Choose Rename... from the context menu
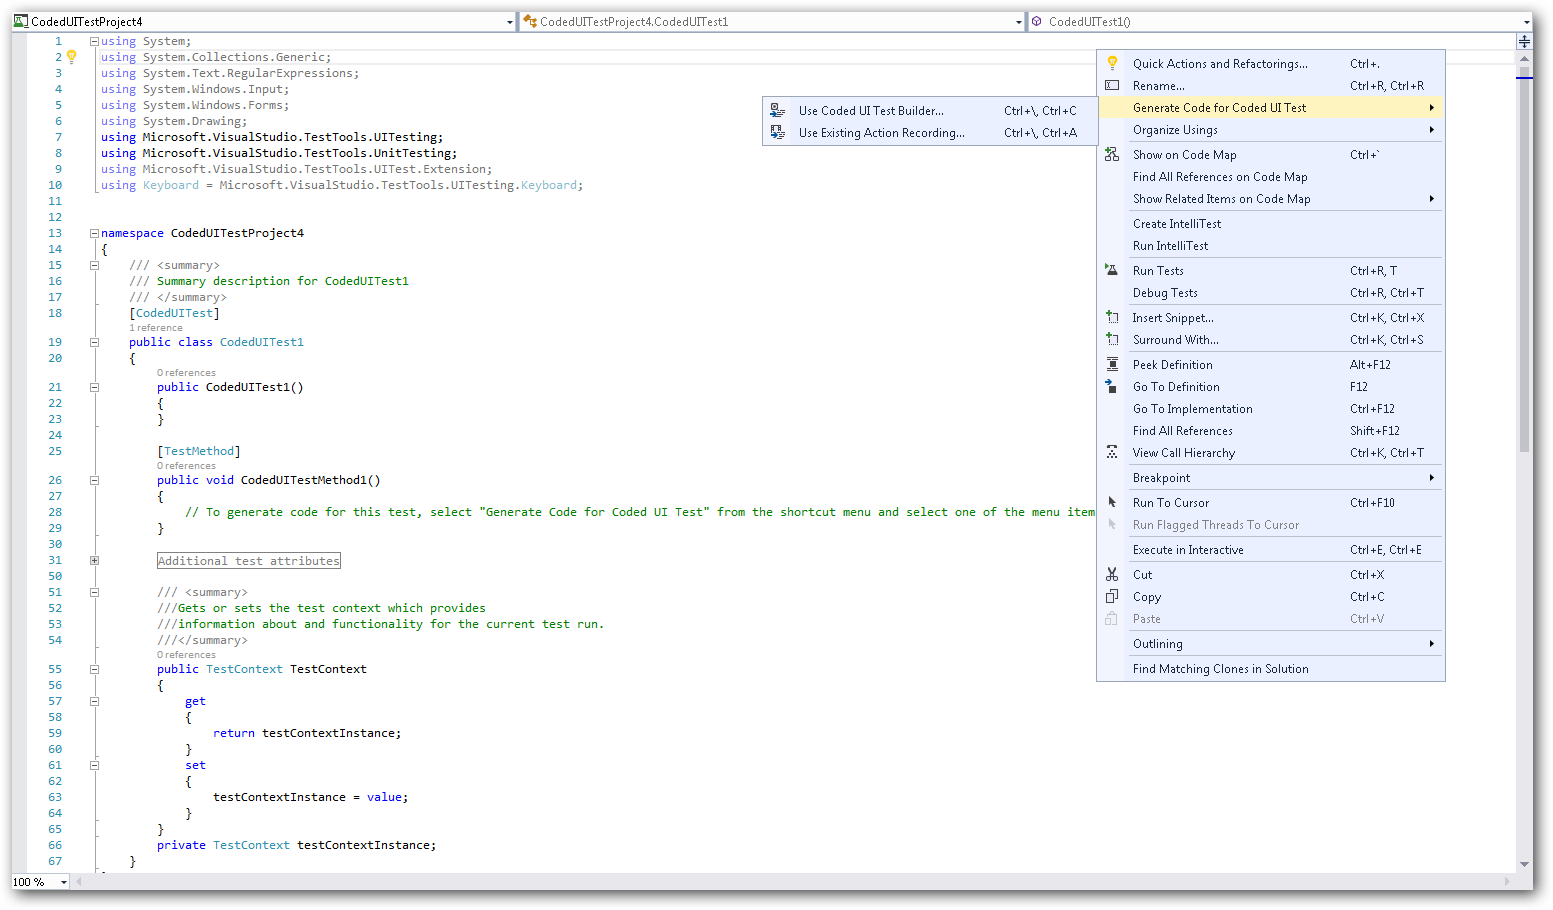 1271,85
